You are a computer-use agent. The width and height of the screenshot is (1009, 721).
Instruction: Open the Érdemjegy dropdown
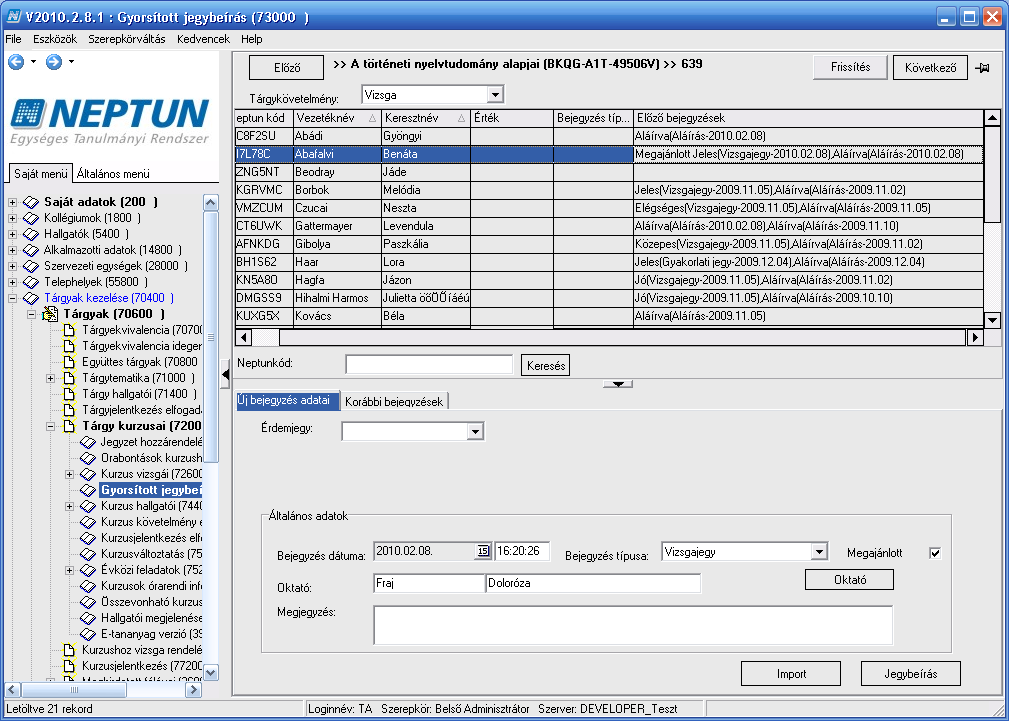475,431
